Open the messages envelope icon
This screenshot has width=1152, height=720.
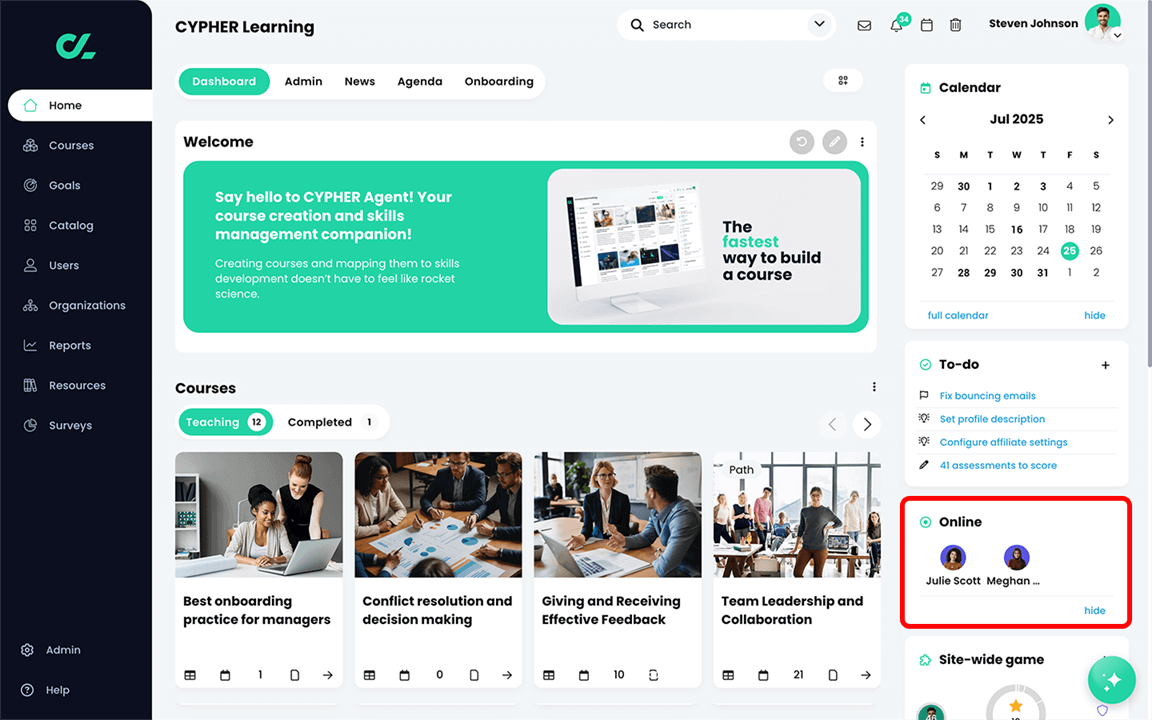click(864, 25)
